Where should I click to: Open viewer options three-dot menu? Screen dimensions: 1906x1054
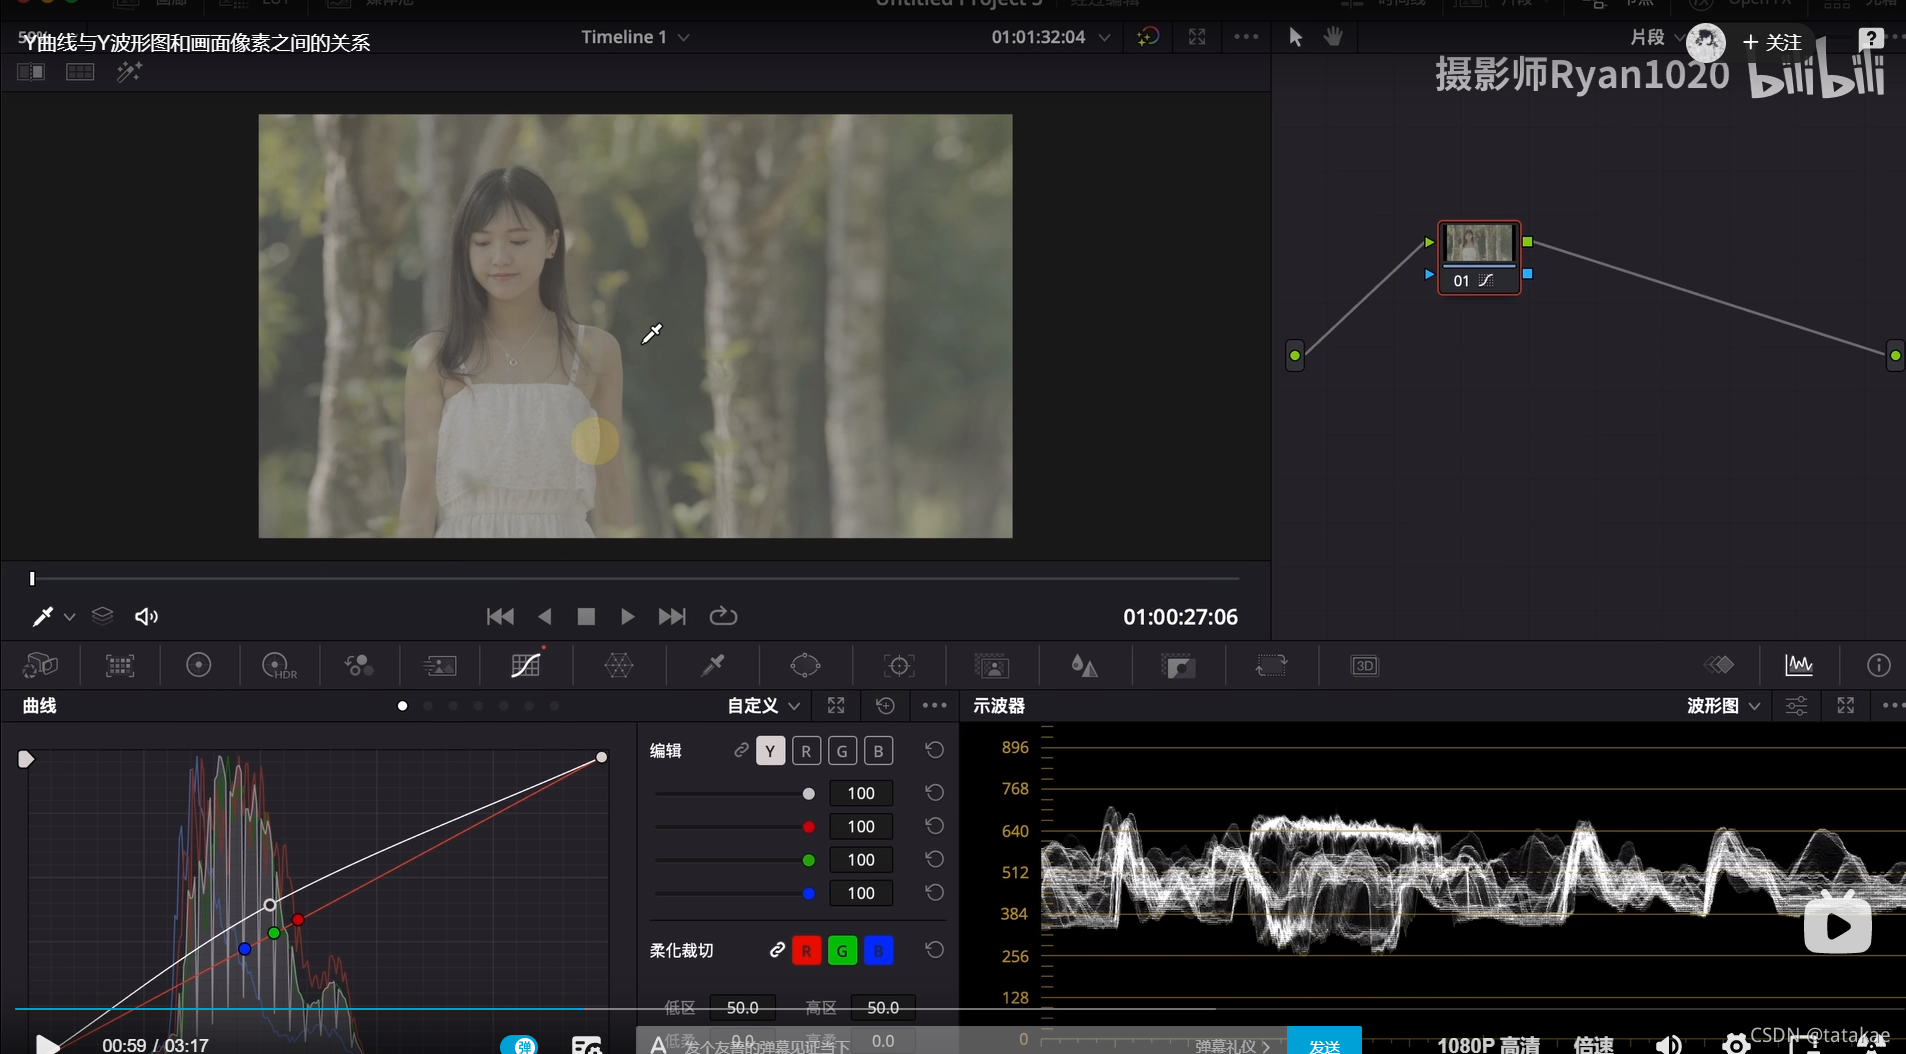click(1246, 37)
